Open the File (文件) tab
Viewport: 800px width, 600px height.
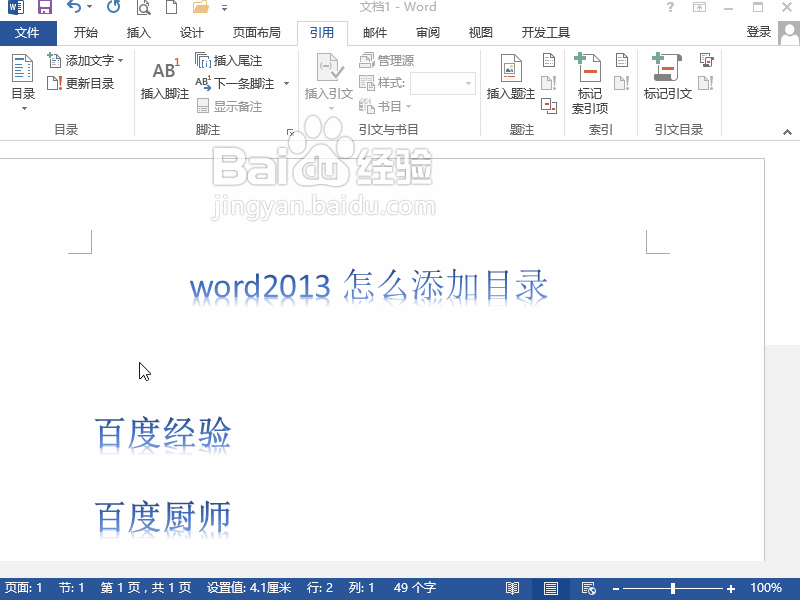28,33
